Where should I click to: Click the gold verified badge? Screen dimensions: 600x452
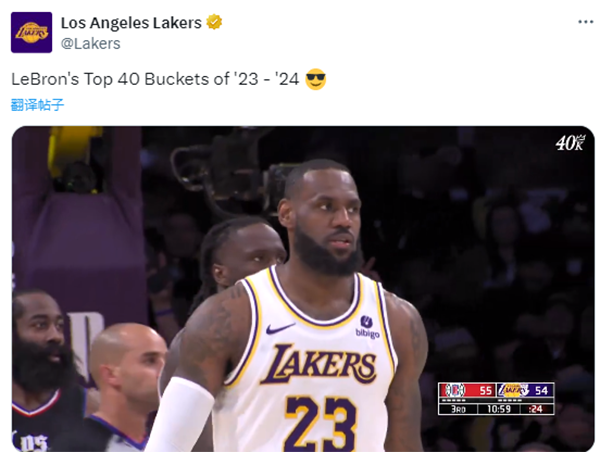click(x=214, y=22)
